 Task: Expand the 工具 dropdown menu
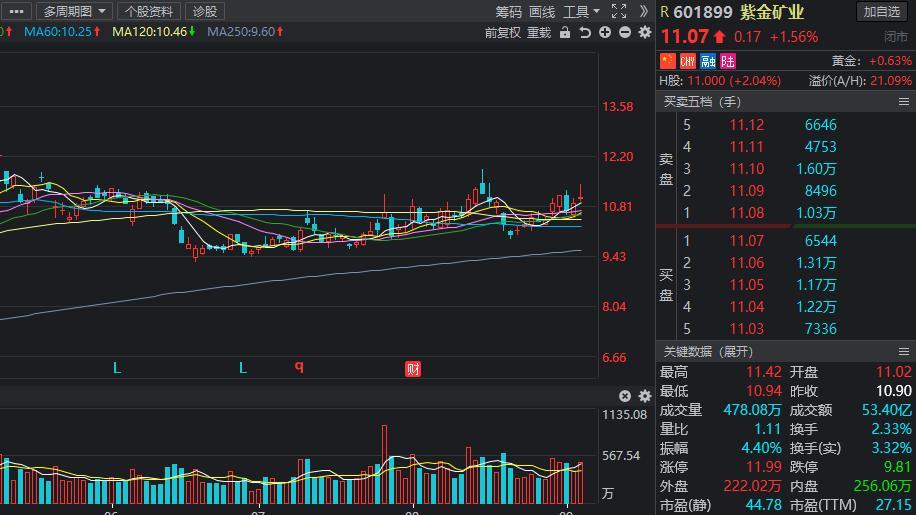pos(581,11)
